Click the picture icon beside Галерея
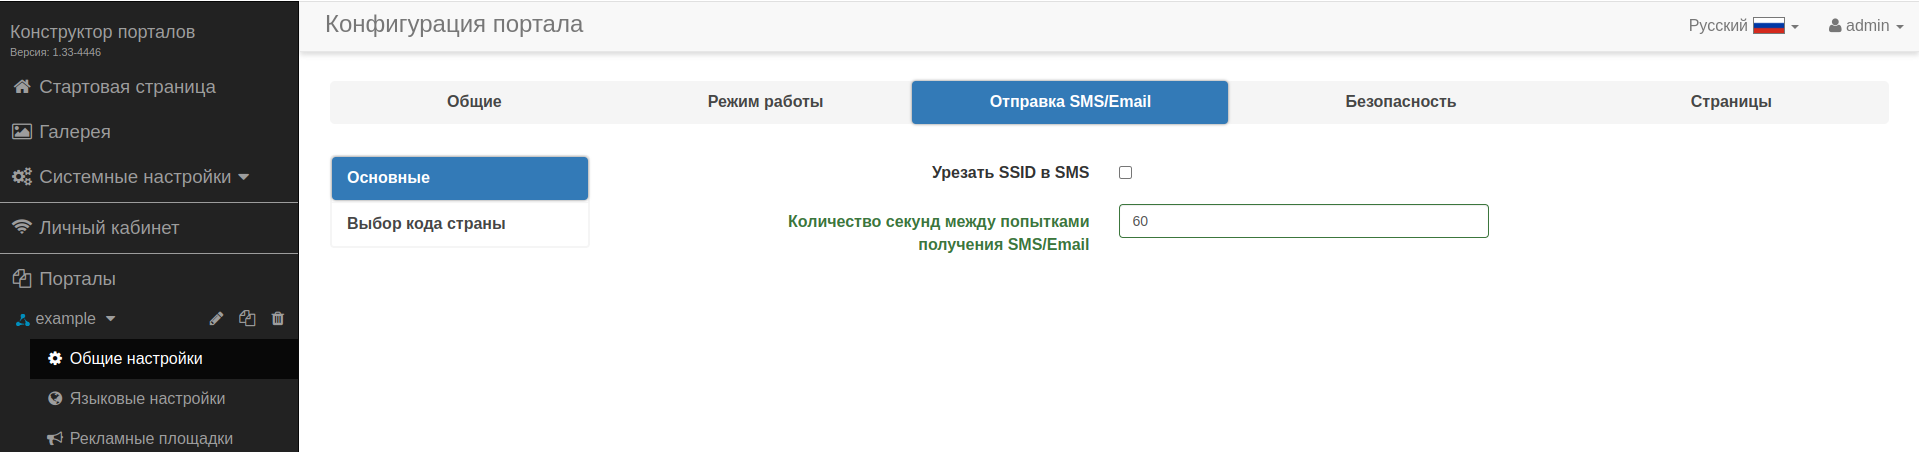1919x452 pixels. click(x=21, y=132)
